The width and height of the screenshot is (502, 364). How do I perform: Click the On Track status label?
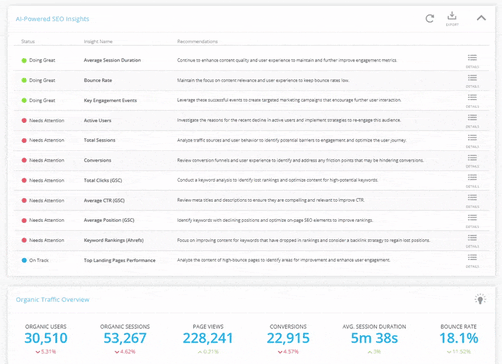coord(39,260)
